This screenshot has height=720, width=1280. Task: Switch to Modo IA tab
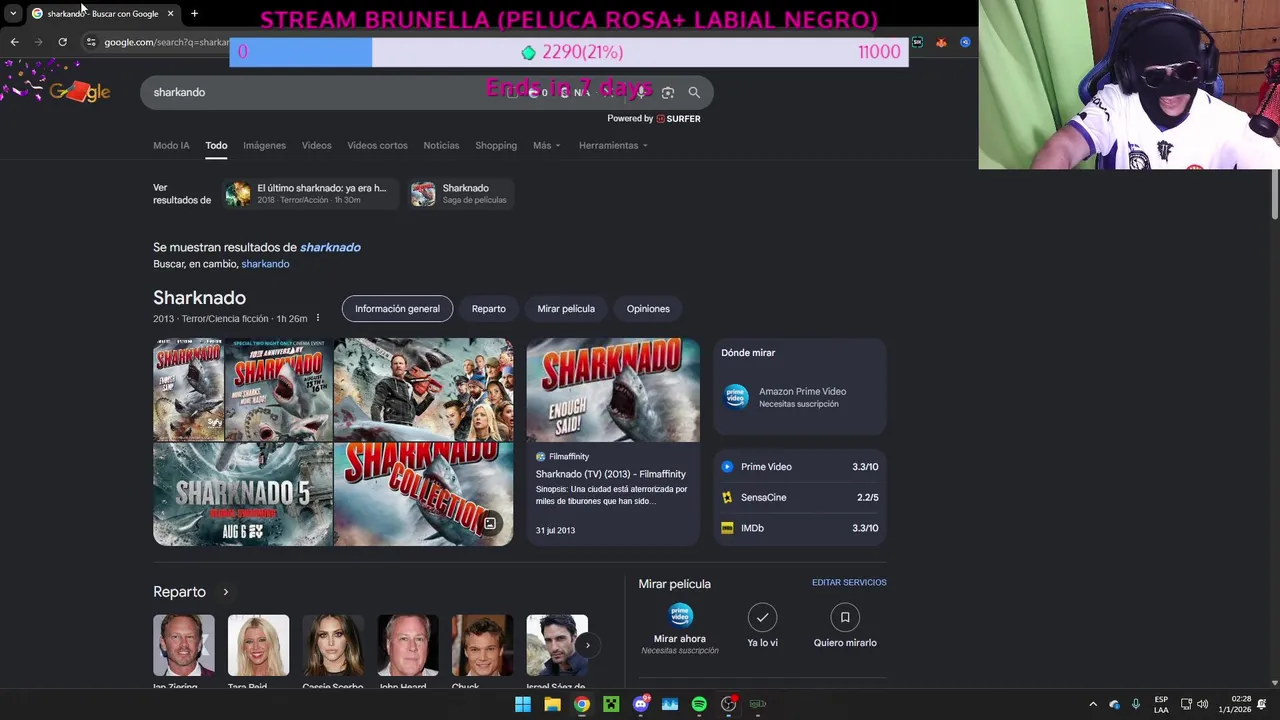[x=171, y=145]
